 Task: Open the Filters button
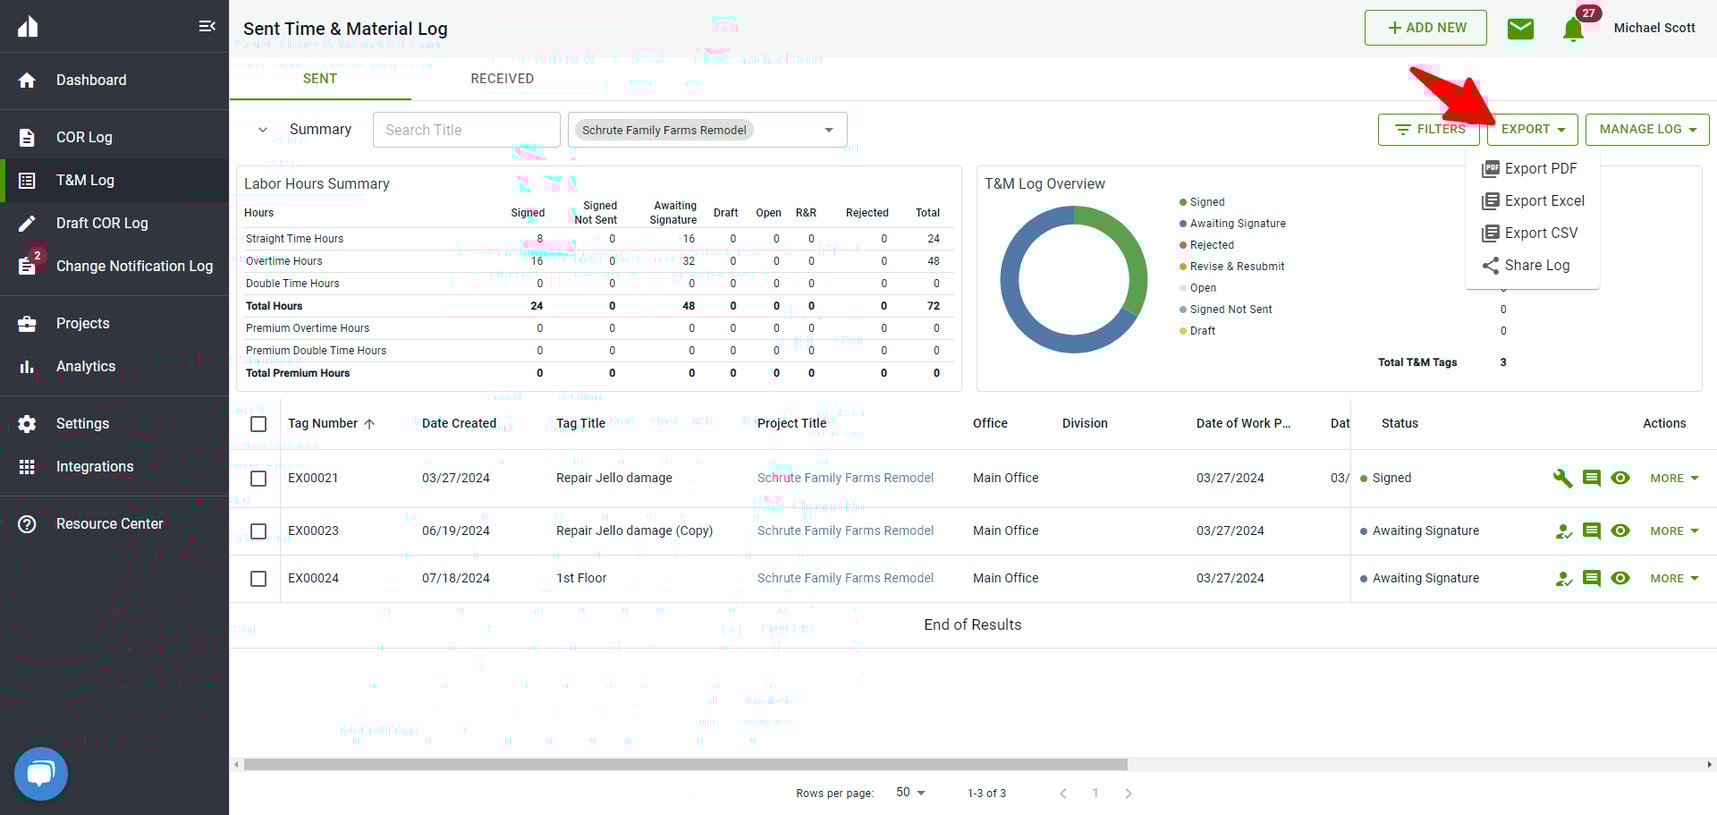point(1430,129)
